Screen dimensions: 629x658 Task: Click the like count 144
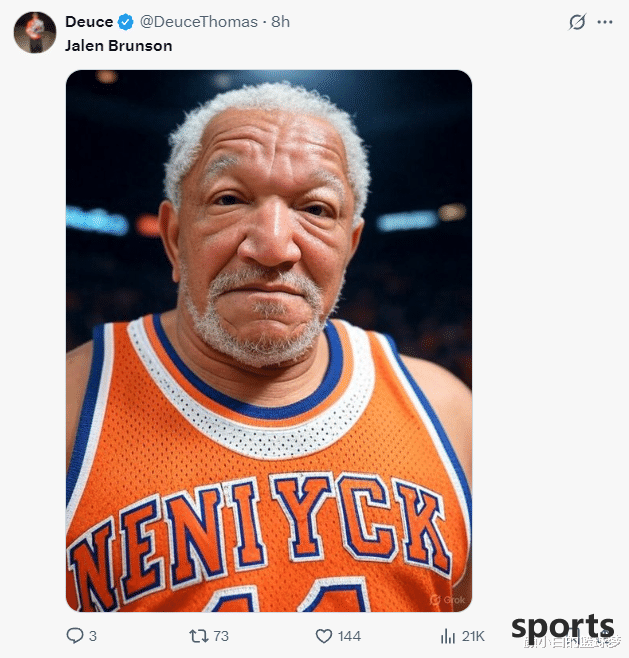pyautogui.click(x=350, y=636)
